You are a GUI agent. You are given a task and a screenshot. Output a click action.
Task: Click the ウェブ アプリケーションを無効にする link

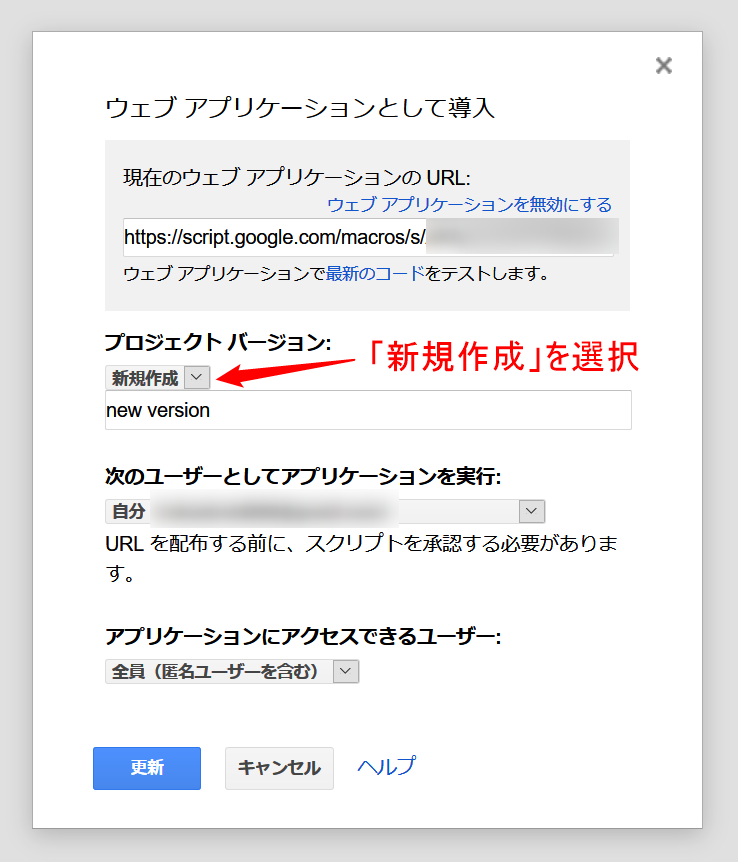(469, 205)
